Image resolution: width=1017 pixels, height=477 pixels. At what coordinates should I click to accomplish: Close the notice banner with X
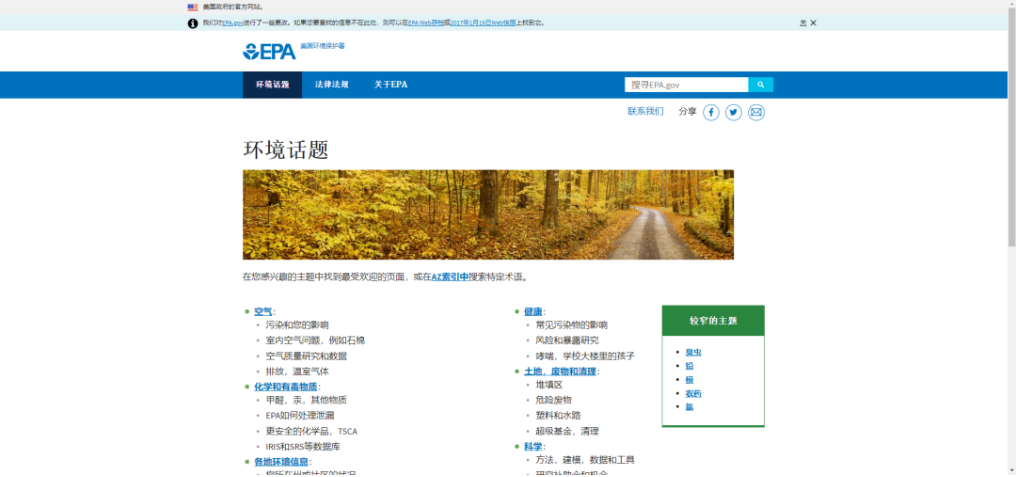coord(813,23)
